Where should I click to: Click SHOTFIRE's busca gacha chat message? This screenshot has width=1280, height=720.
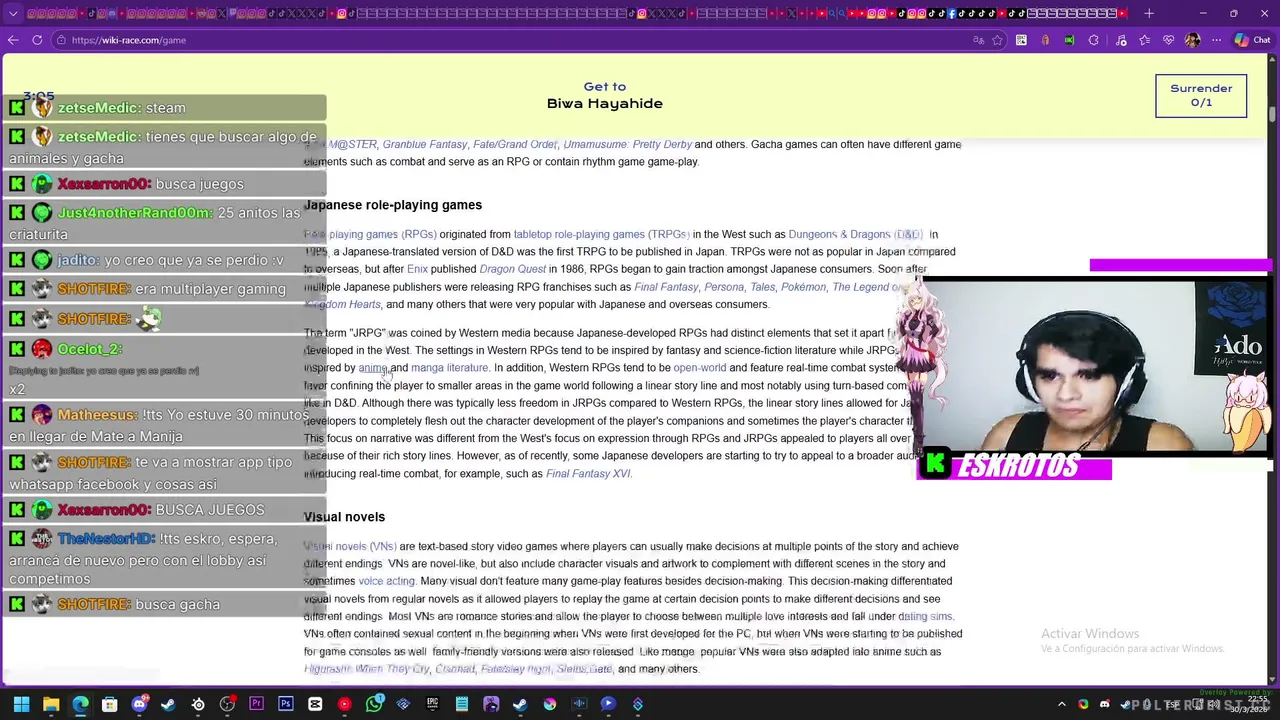coord(165,604)
